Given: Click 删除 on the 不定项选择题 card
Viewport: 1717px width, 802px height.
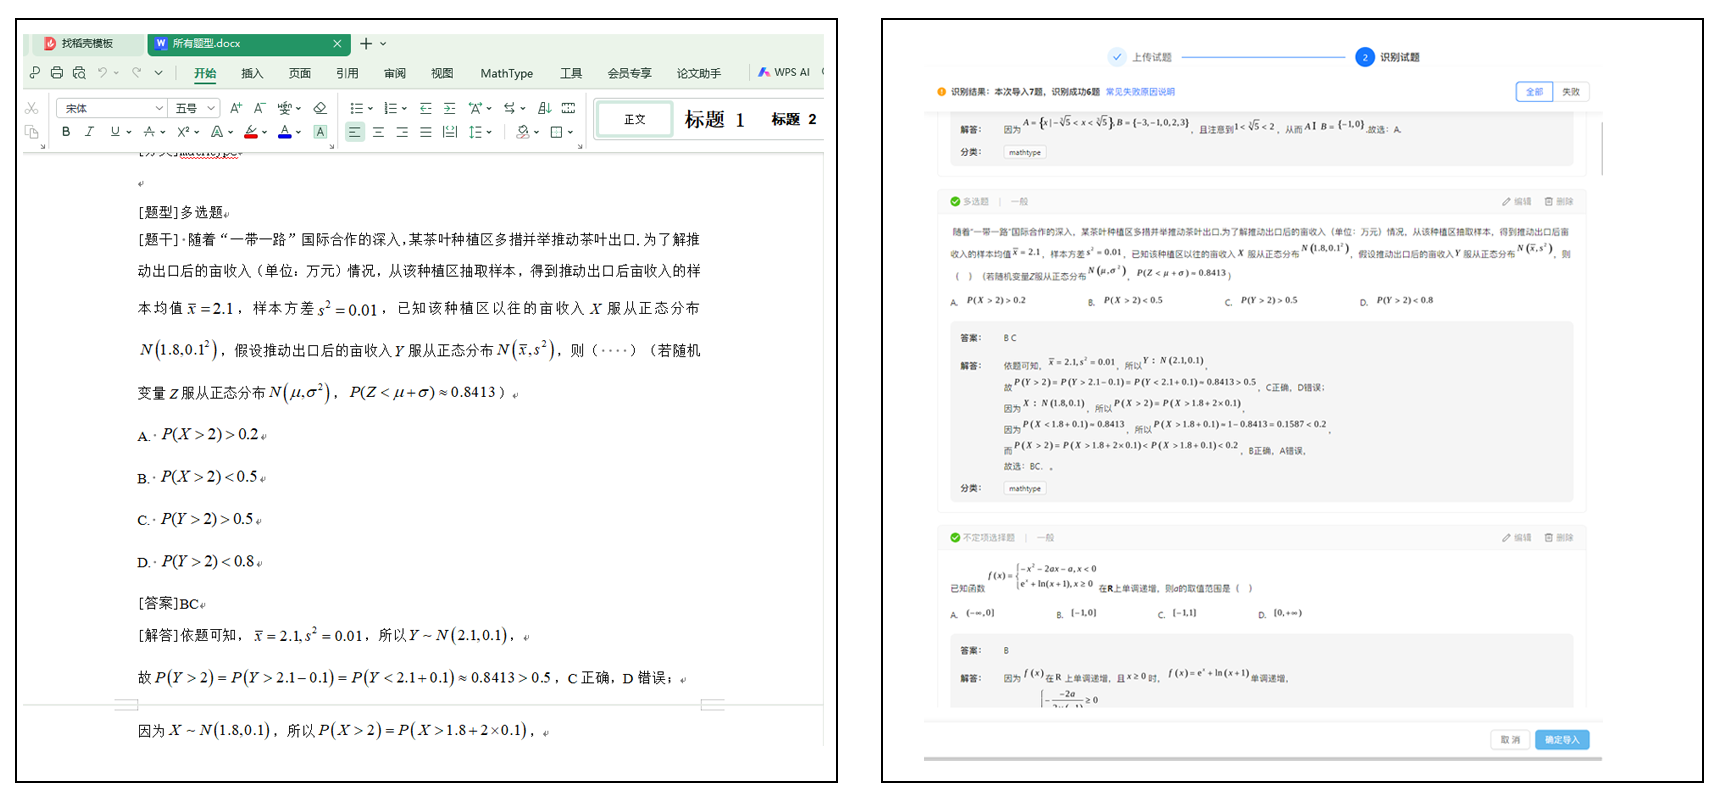Looking at the screenshot, I should 1559,538.
